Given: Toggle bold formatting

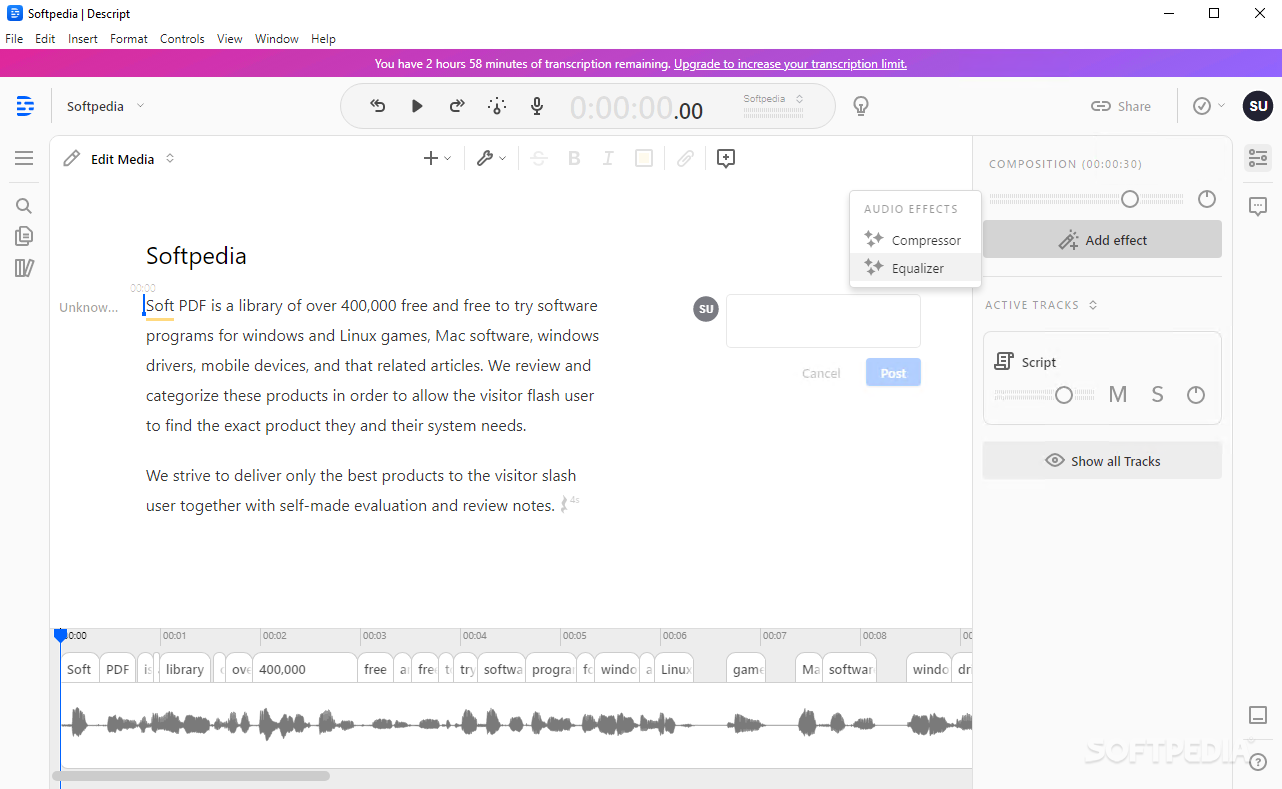Looking at the screenshot, I should tap(574, 158).
